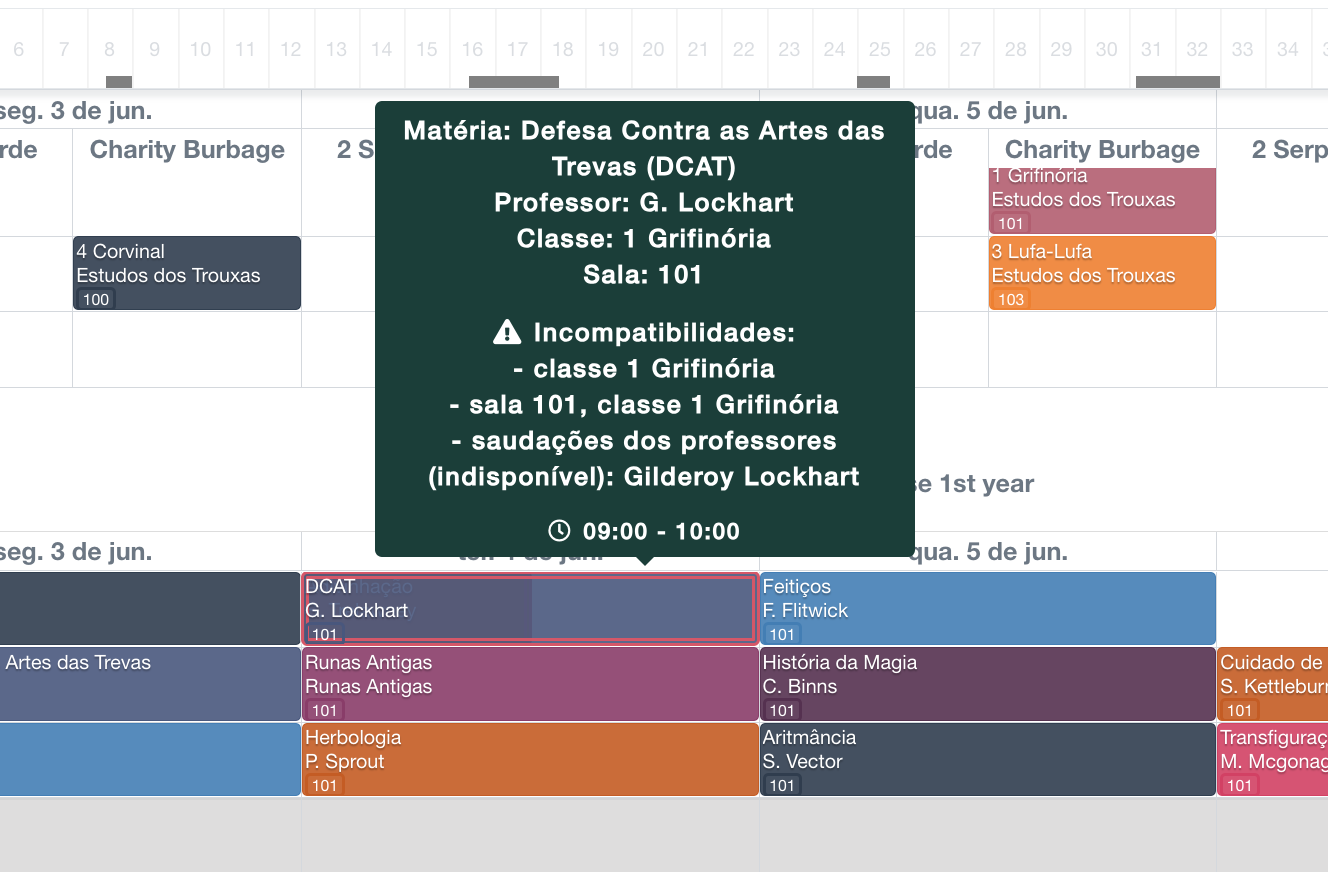Open the Aritmância S. Vector lesson
1328x872 pixels.
point(987,760)
